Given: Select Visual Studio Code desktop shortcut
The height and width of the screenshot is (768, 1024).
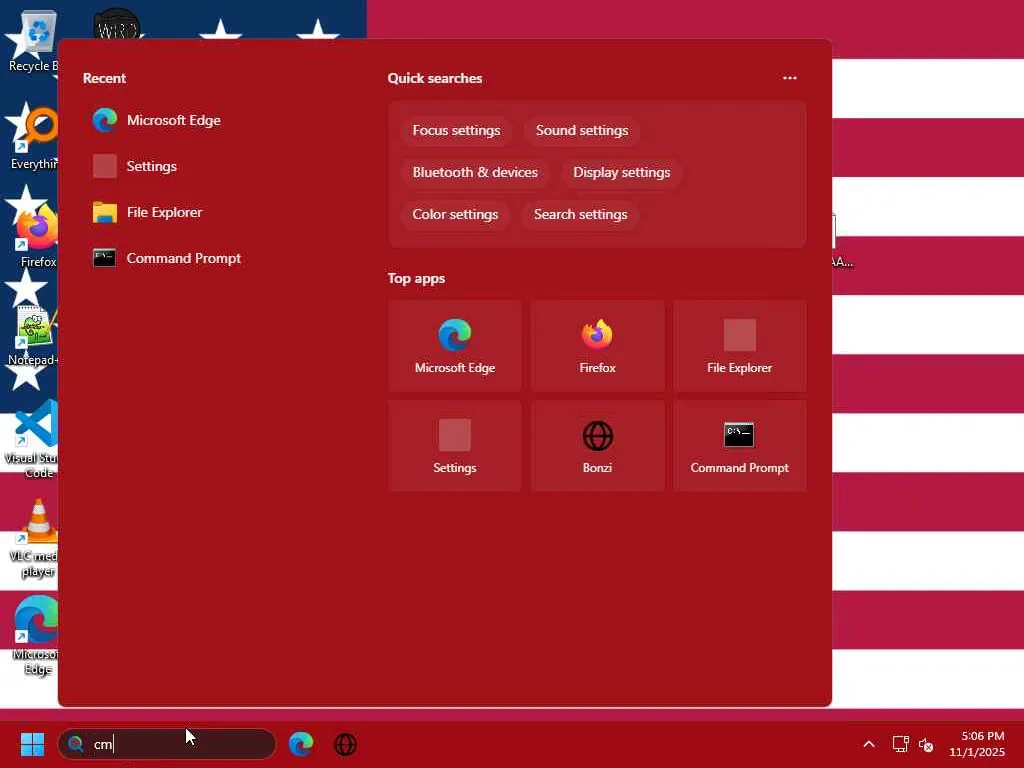Looking at the screenshot, I should coord(33,439).
